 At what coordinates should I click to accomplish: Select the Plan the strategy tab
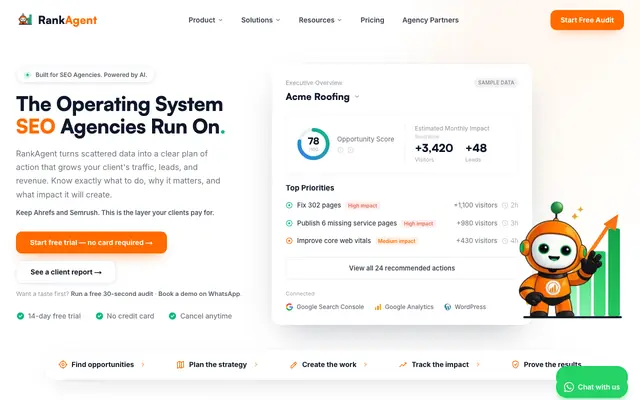(x=217, y=364)
